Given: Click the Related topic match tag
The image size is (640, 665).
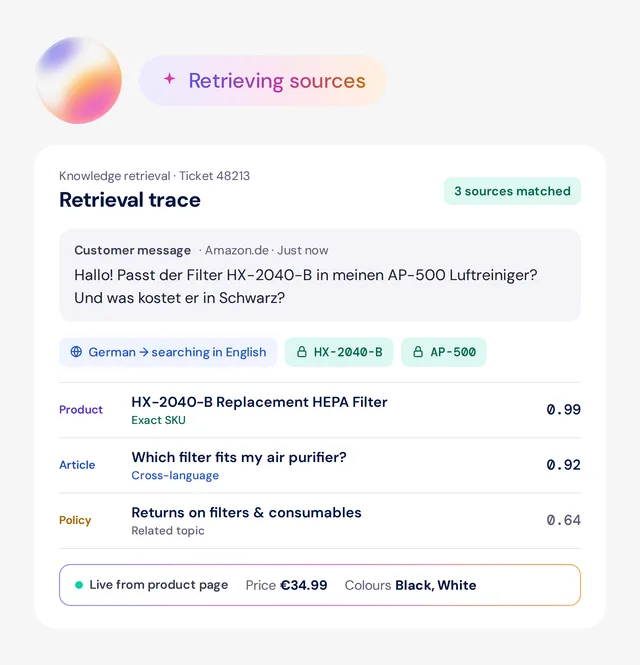Looking at the screenshot, I should [x=168, y=531].
